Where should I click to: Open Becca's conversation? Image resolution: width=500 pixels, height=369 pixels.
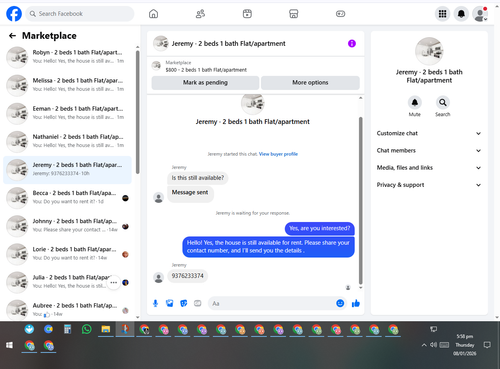tap(67, 198)
